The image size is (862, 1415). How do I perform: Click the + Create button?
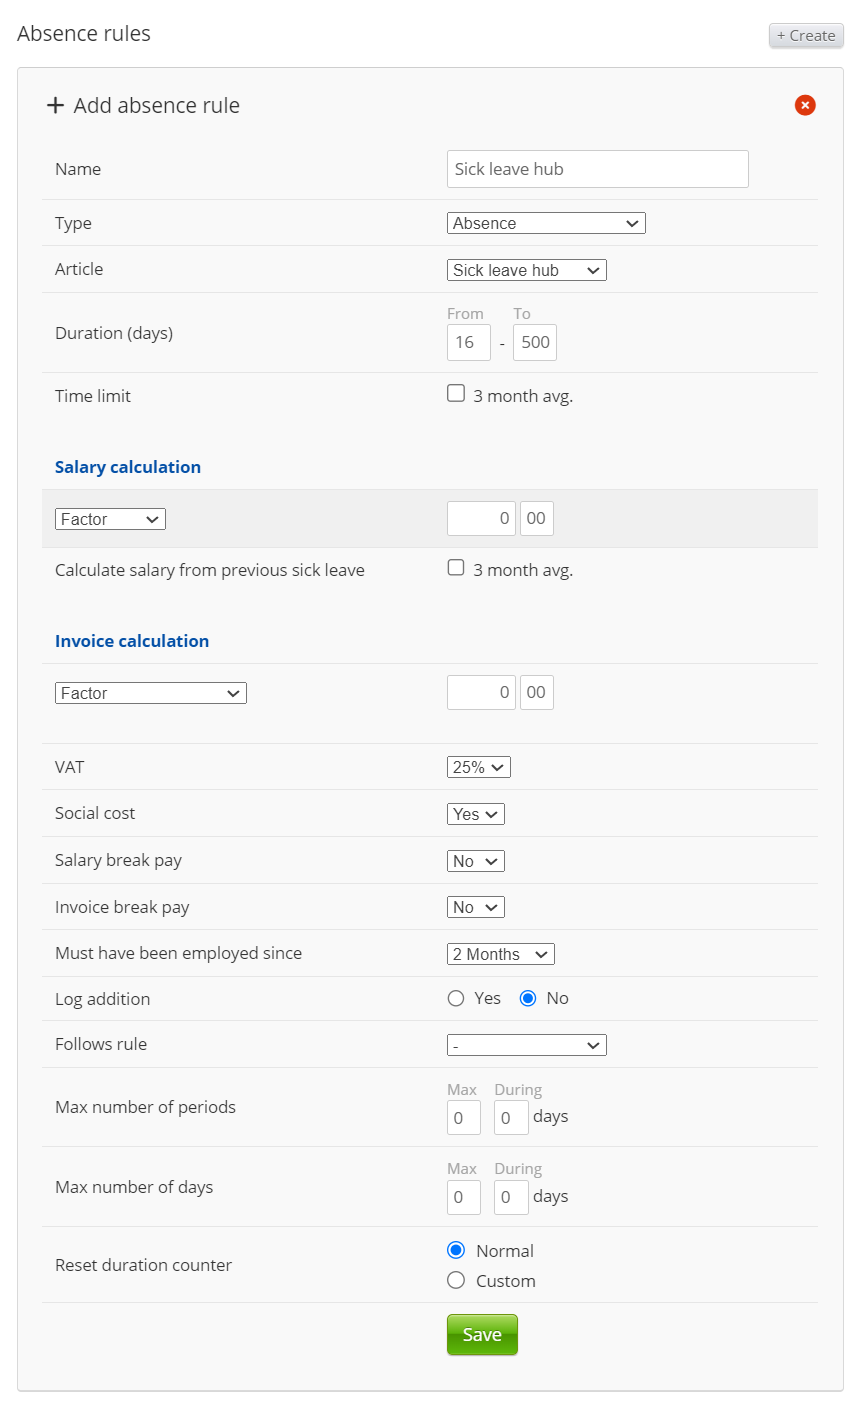click(806, 36)
